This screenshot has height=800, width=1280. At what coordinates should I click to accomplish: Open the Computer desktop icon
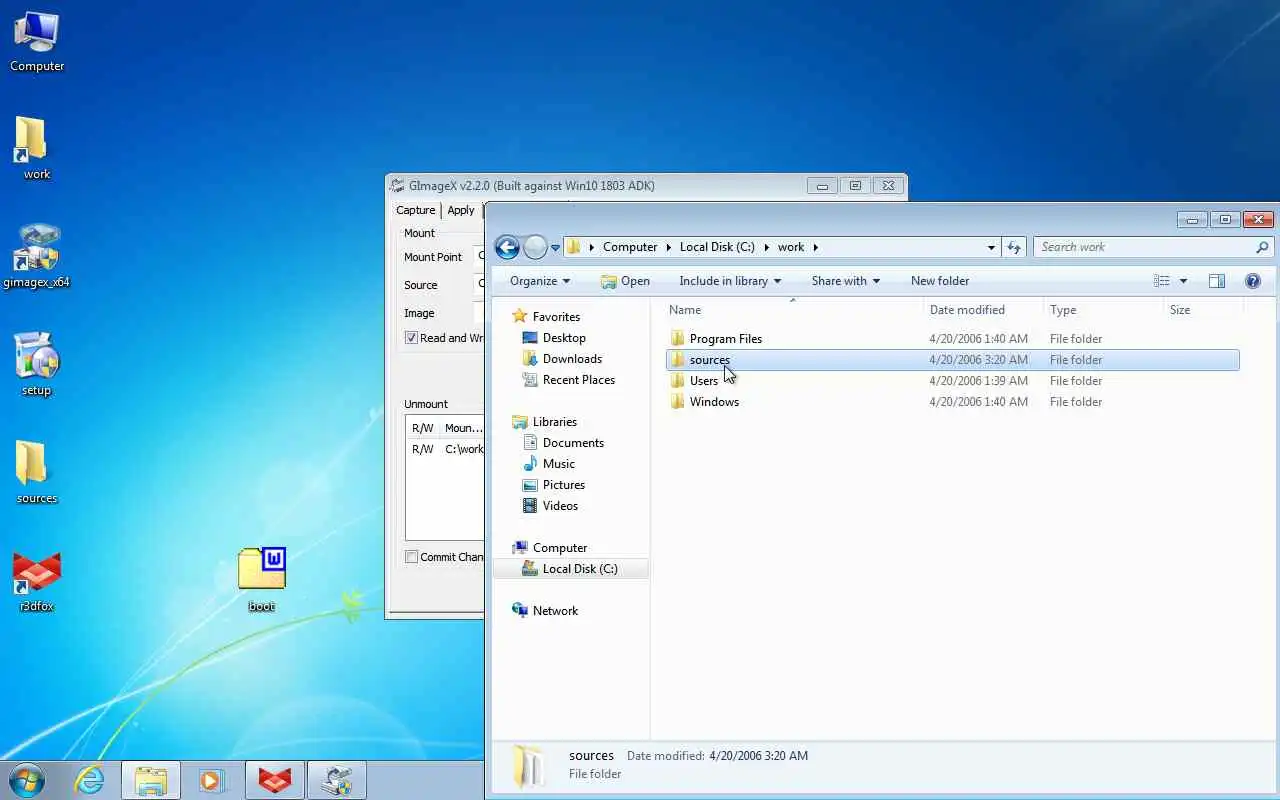tap(37, 42)
